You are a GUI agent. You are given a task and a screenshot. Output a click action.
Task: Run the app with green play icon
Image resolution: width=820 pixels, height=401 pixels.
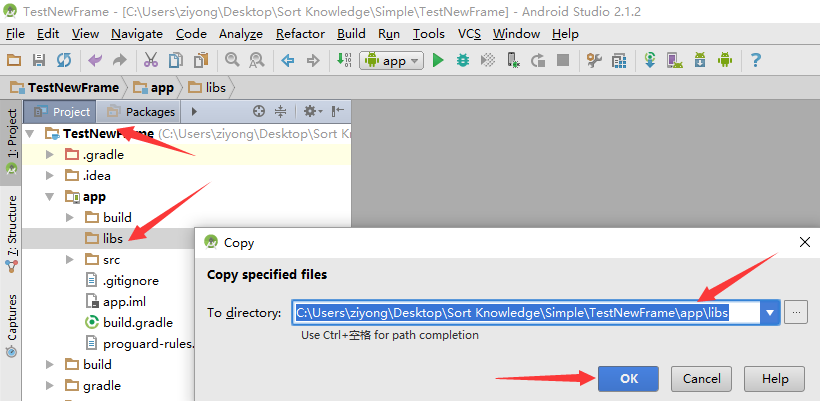click(438, 61)
